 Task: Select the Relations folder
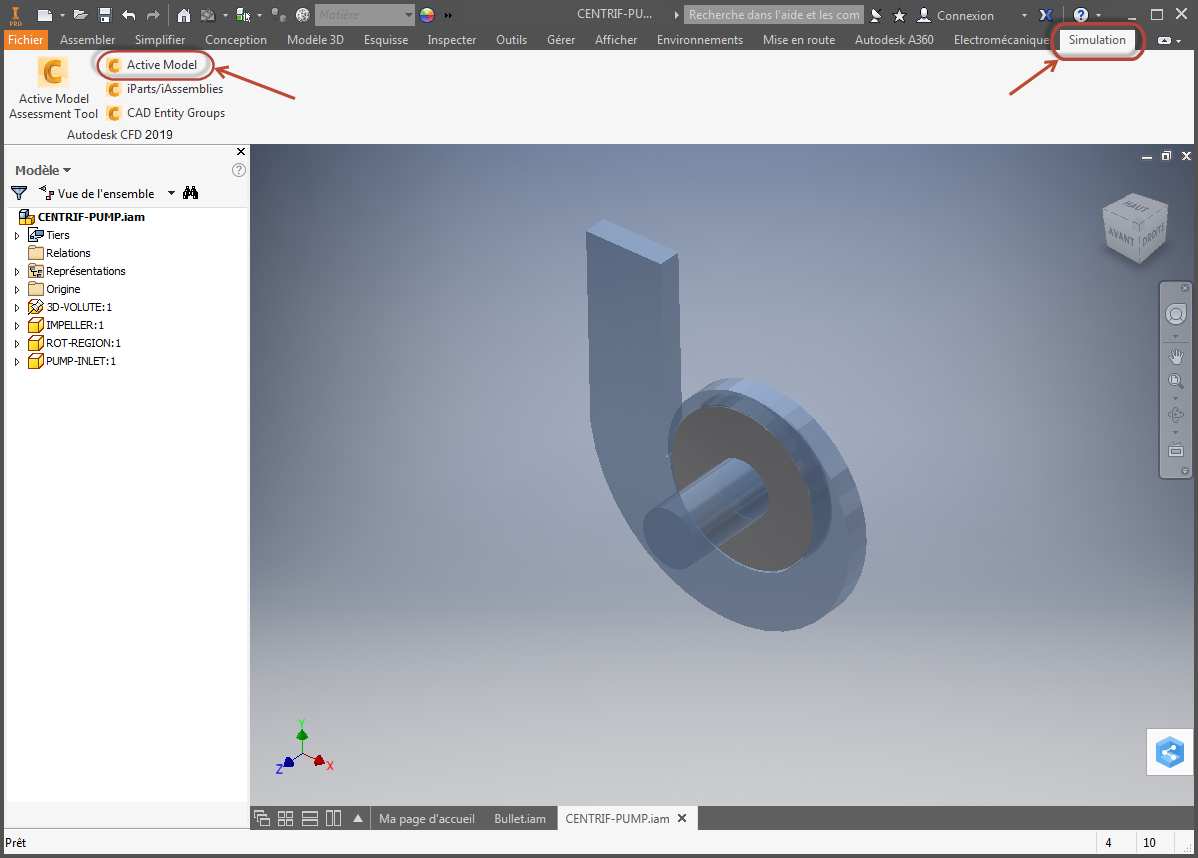[59, 253]
